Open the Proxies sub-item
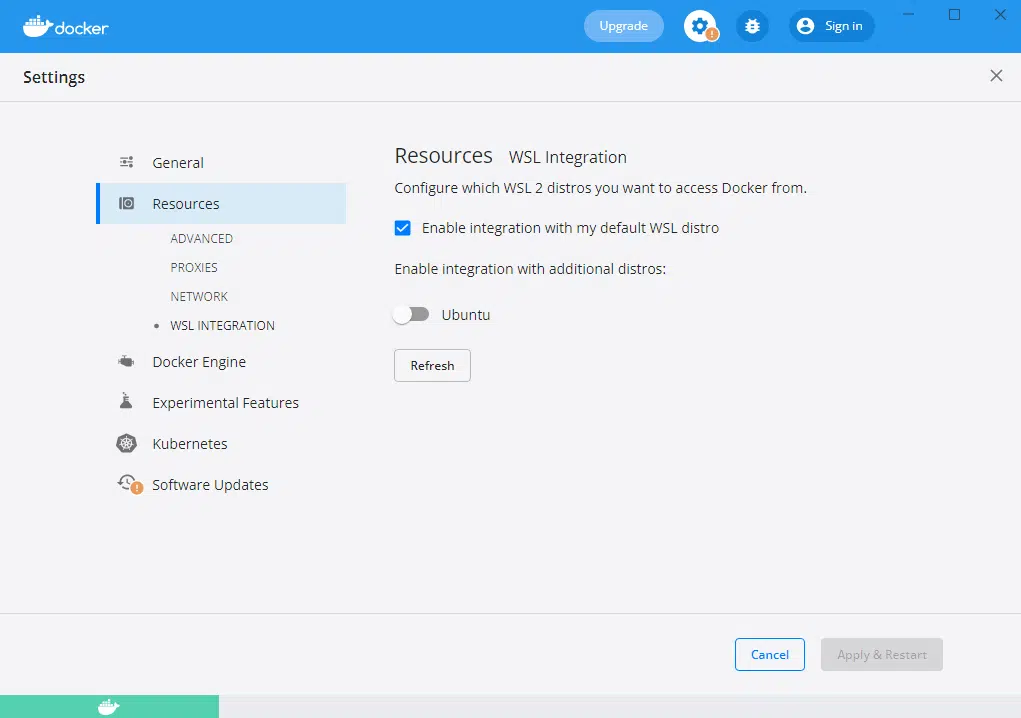This screenshot has width=1021, height=718. tap(194, 268)
